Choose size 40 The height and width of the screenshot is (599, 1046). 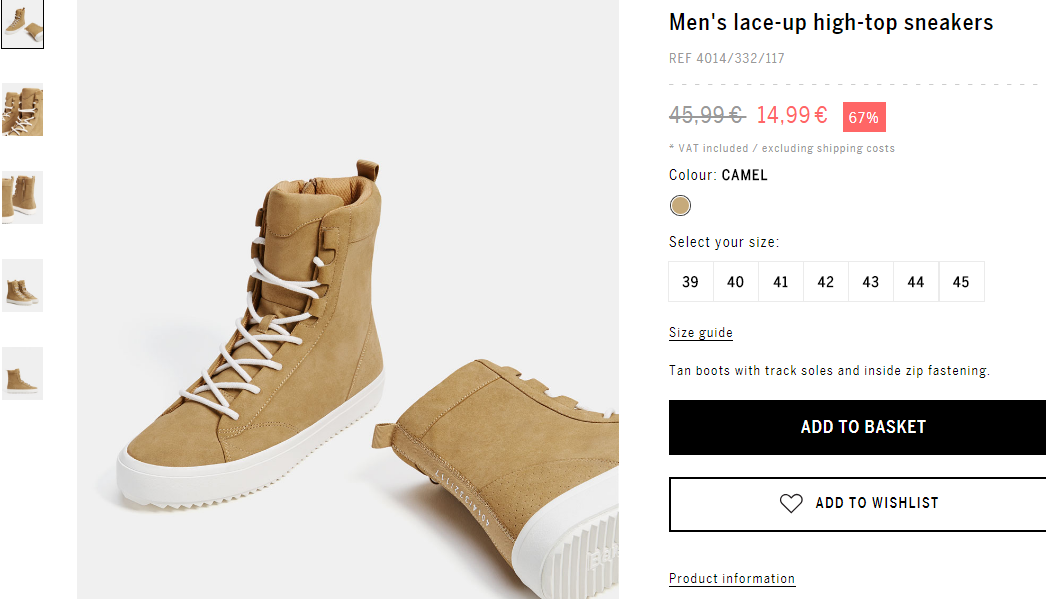pos(736,281)
